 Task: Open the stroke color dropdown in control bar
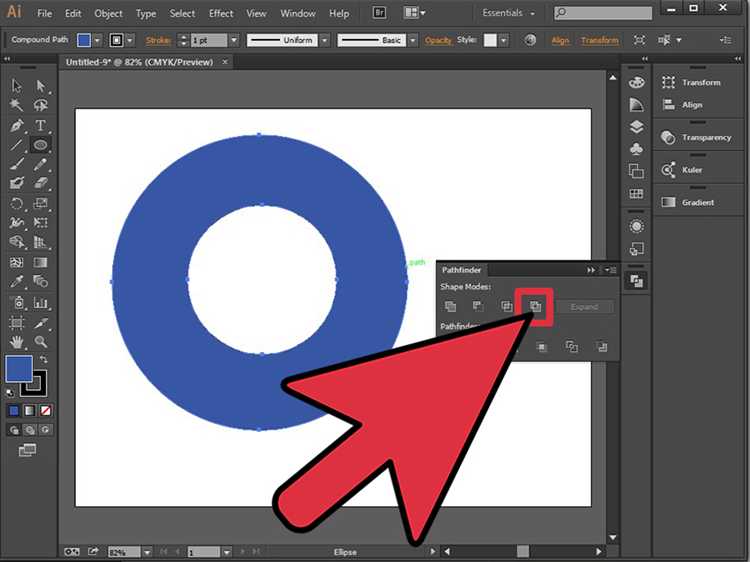130,40
